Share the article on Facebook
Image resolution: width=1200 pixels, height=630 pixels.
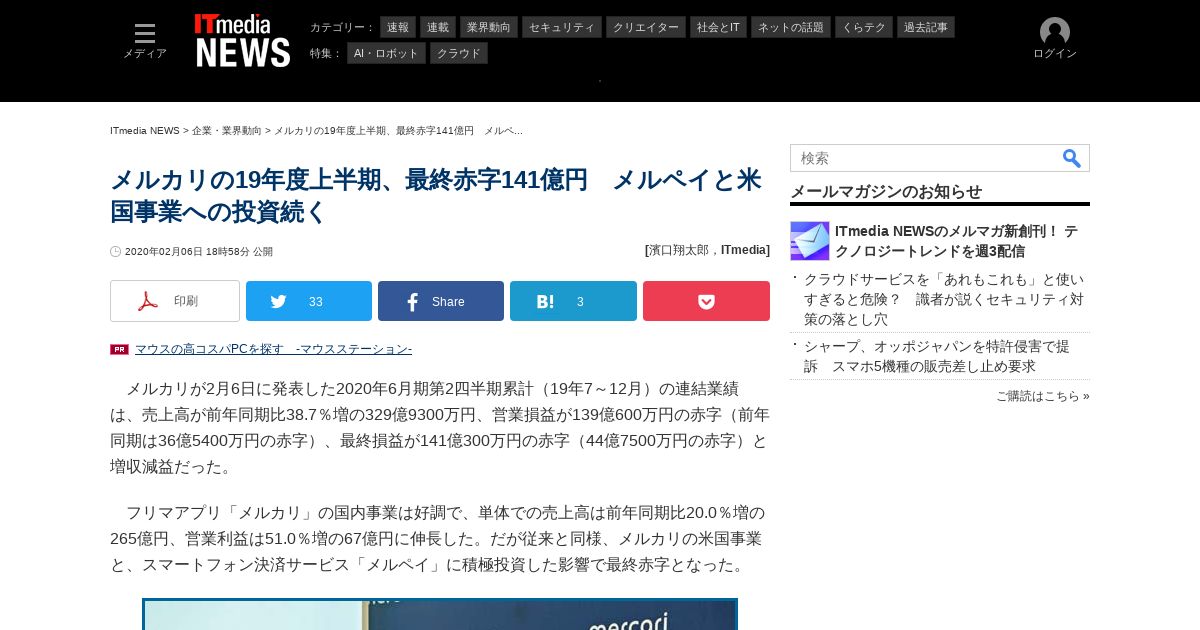(x=441, y=301)
